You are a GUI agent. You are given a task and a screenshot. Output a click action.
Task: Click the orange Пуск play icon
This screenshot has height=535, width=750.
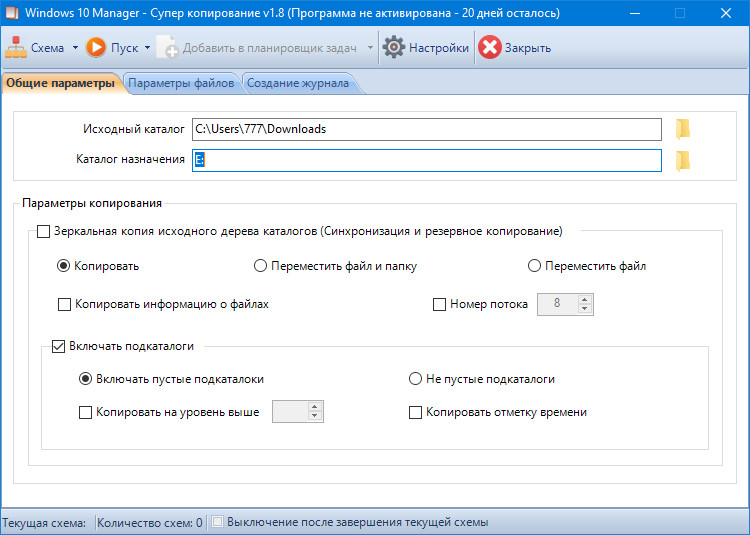(96, 47)
